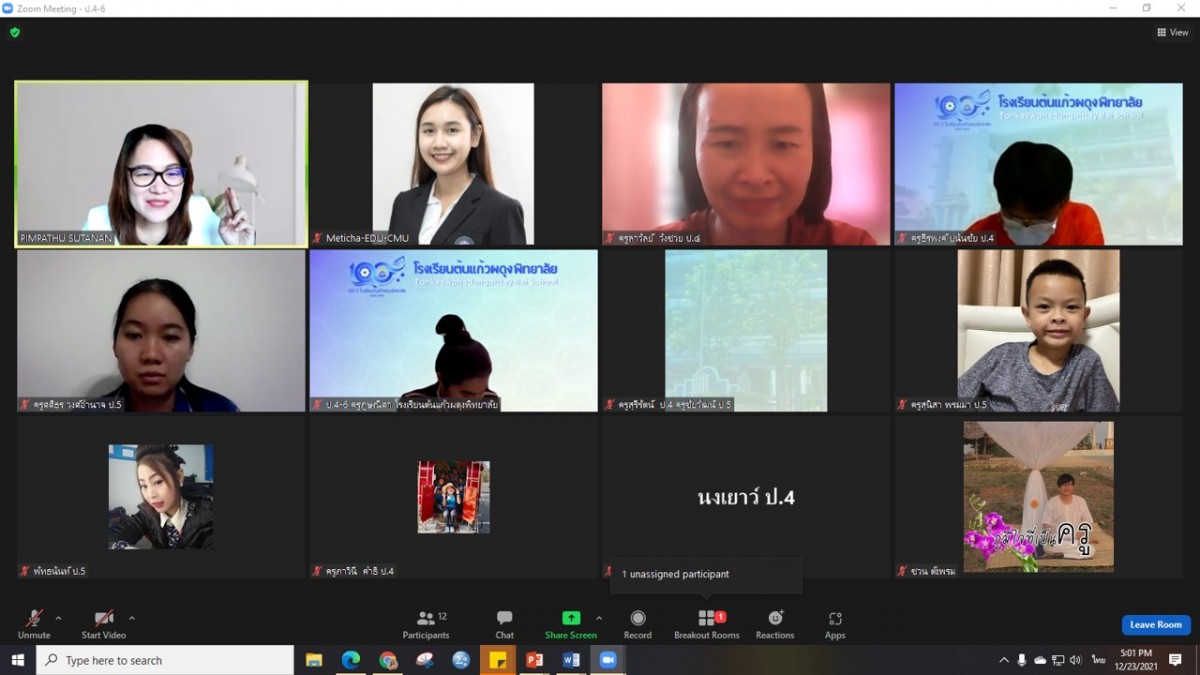The image size is (1200, 675).
Task: Open the Chat panel
Action: pyautogui.click(x=504, y=619)
